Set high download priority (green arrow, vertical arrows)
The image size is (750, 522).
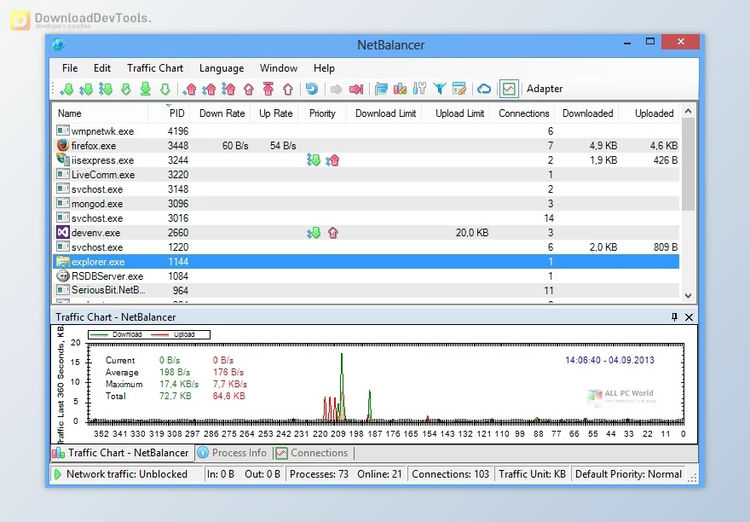pyautogui.click(x=106, y=89)
